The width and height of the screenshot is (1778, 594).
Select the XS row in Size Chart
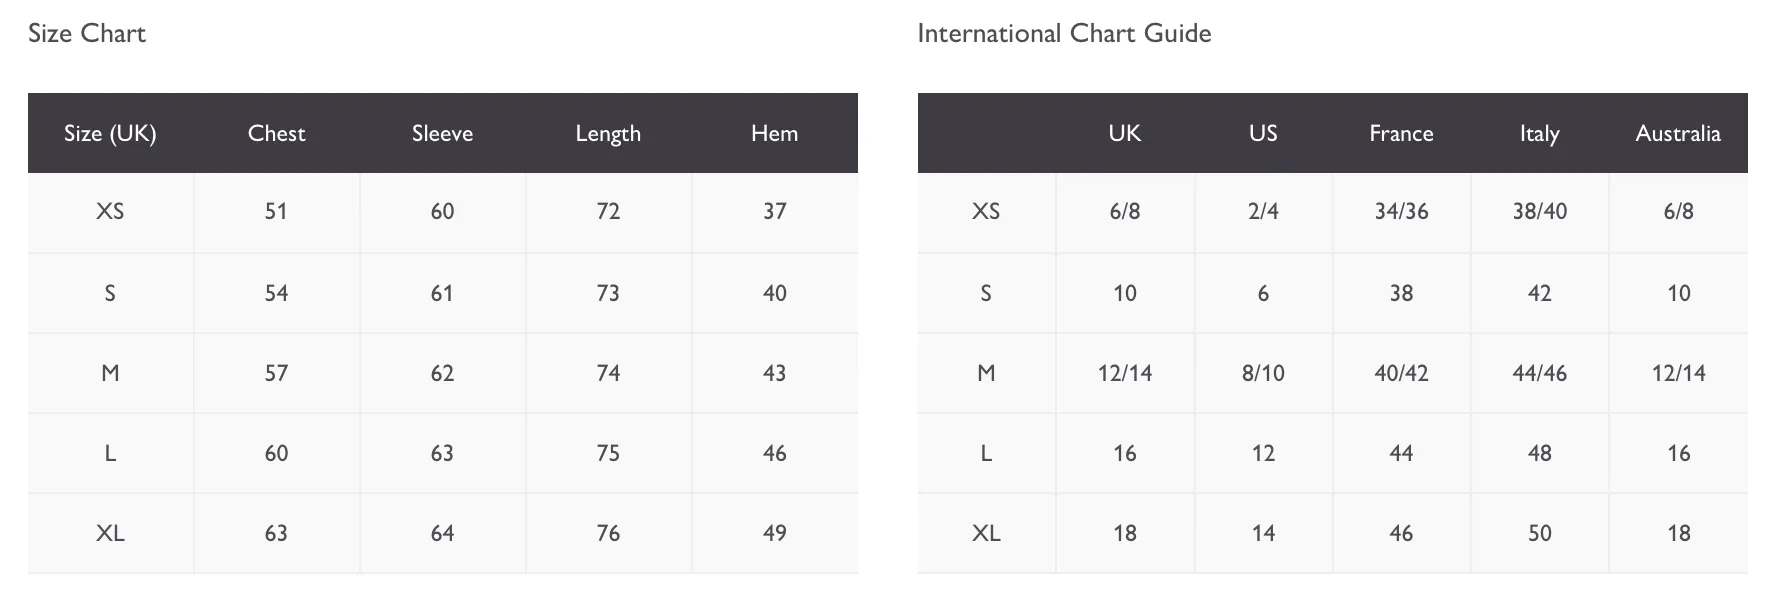pos(443,212)
